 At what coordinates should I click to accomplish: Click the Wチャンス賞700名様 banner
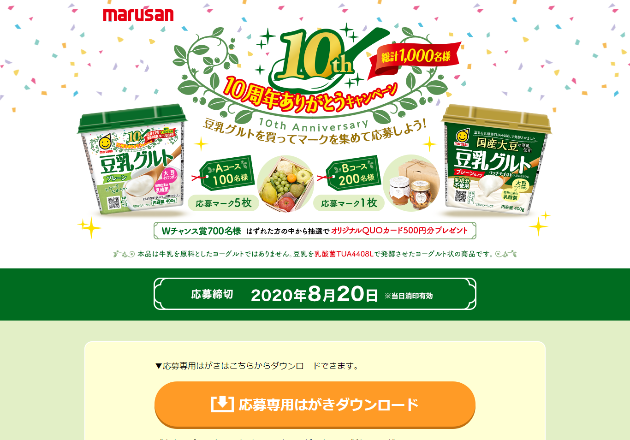315,231
